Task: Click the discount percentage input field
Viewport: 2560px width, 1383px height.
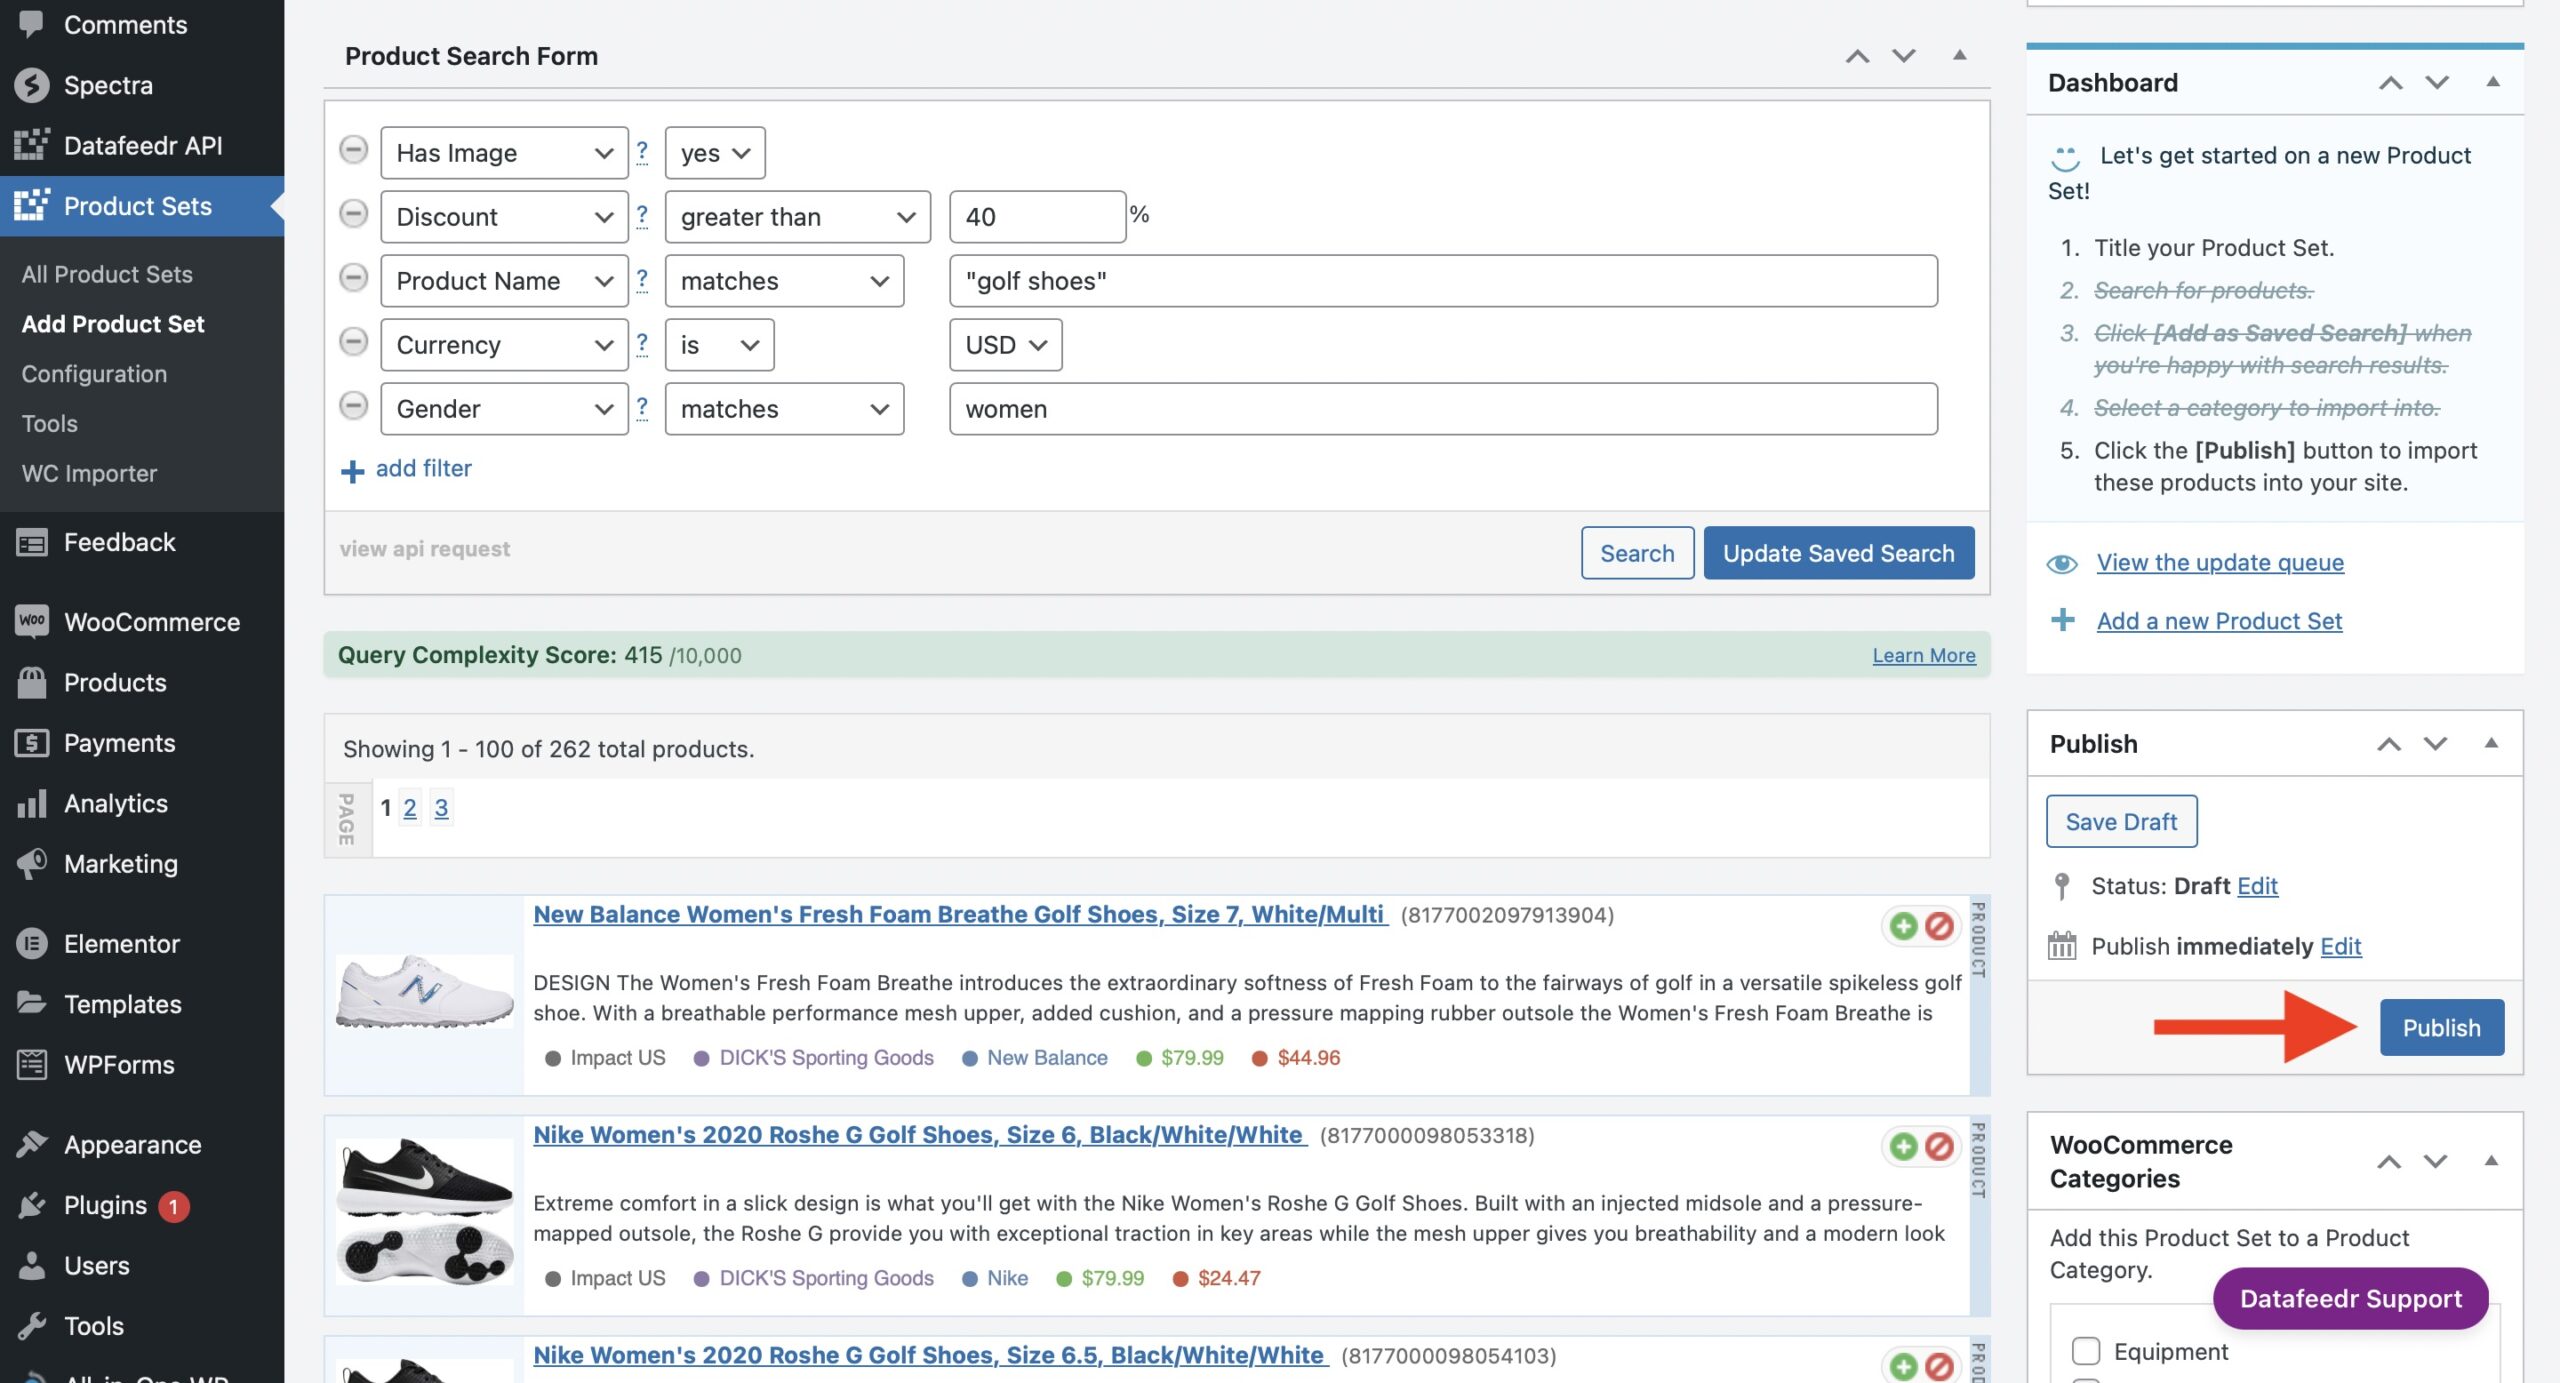Action: pyautogui.click(x=1038, y=217)
